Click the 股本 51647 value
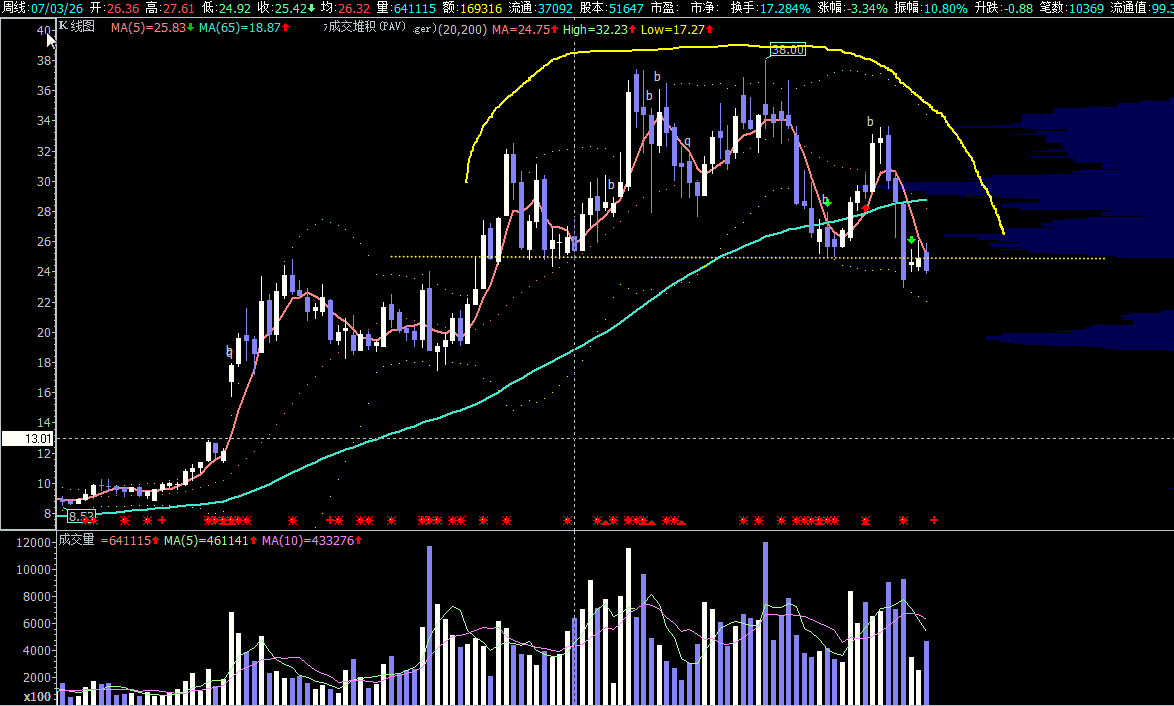Viewport: 1174px width, 706px height. (x=626, y=8)
